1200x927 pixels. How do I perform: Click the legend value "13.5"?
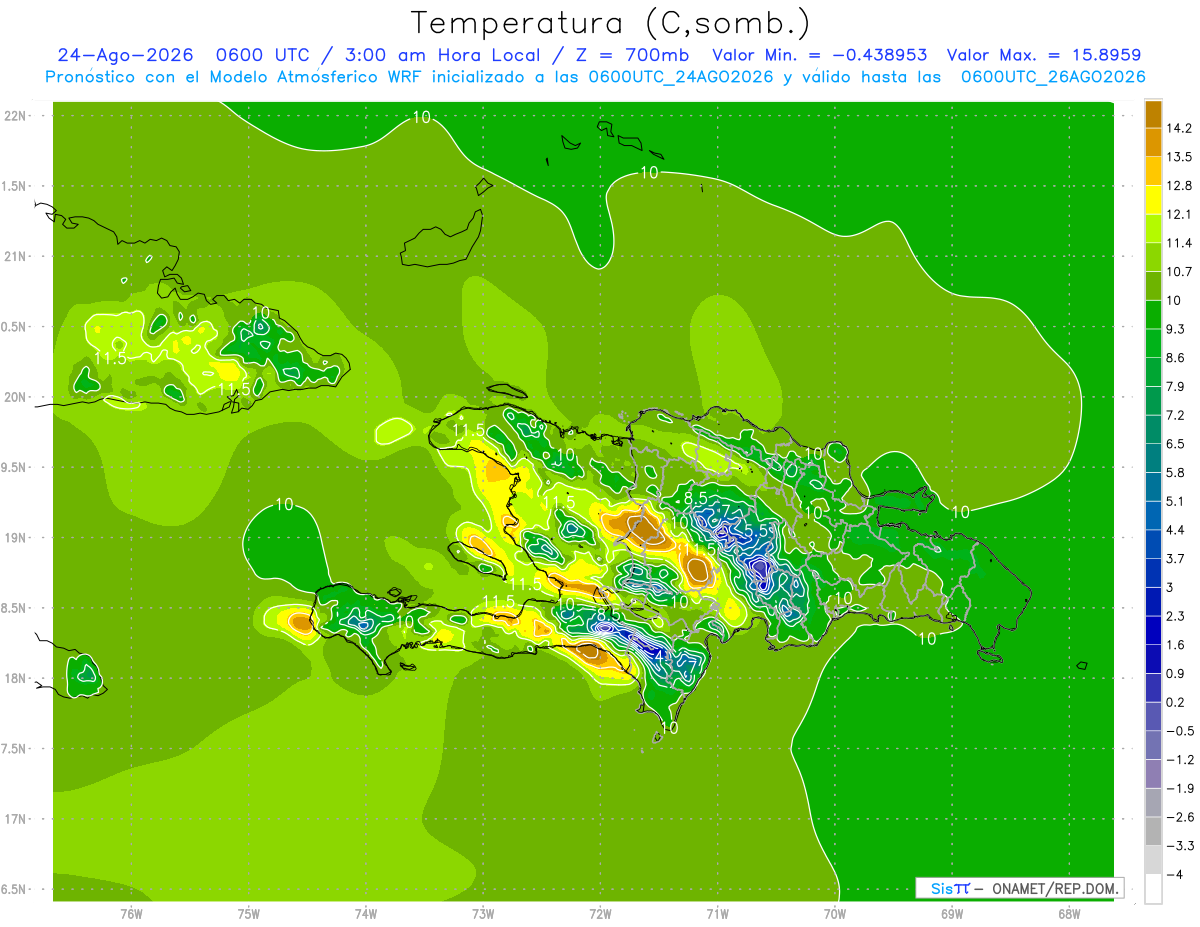tap(1180, 157)
